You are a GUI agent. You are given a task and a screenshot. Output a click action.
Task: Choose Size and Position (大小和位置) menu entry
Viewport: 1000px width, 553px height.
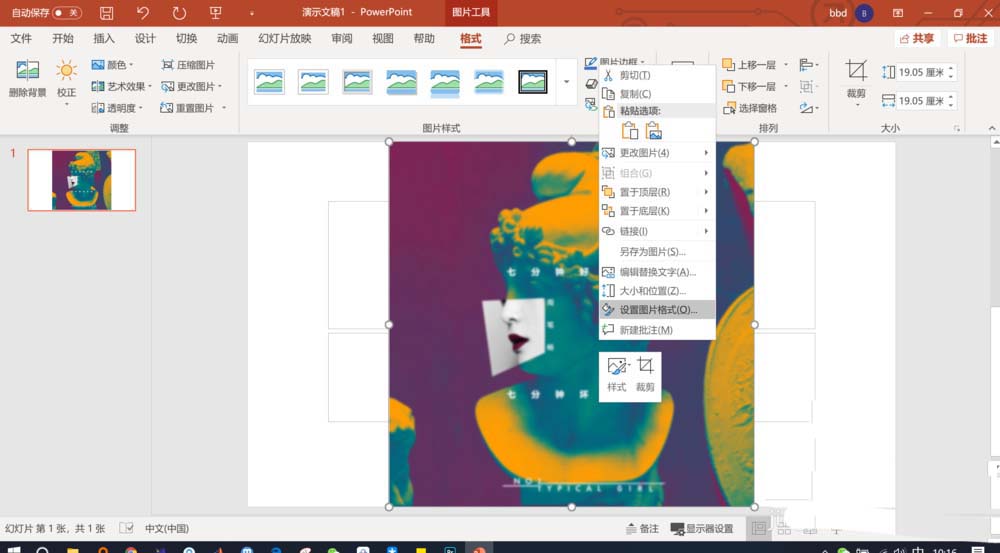(x=657, y=291)
